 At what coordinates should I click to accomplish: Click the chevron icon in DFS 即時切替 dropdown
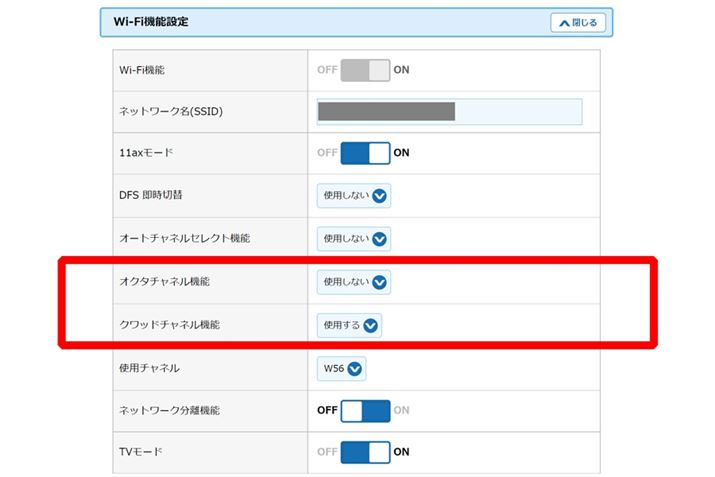point(379,196)
